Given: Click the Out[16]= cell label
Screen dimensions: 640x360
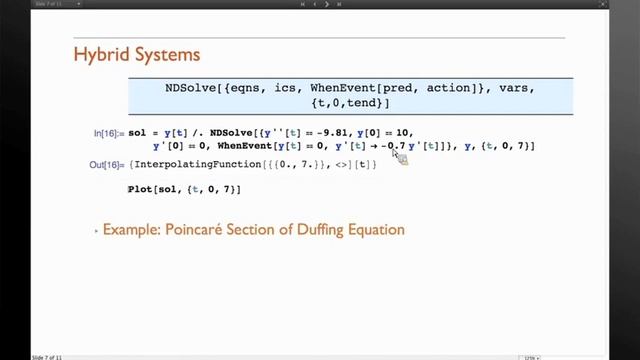Looking at the screenshot, I should (107, 164).
